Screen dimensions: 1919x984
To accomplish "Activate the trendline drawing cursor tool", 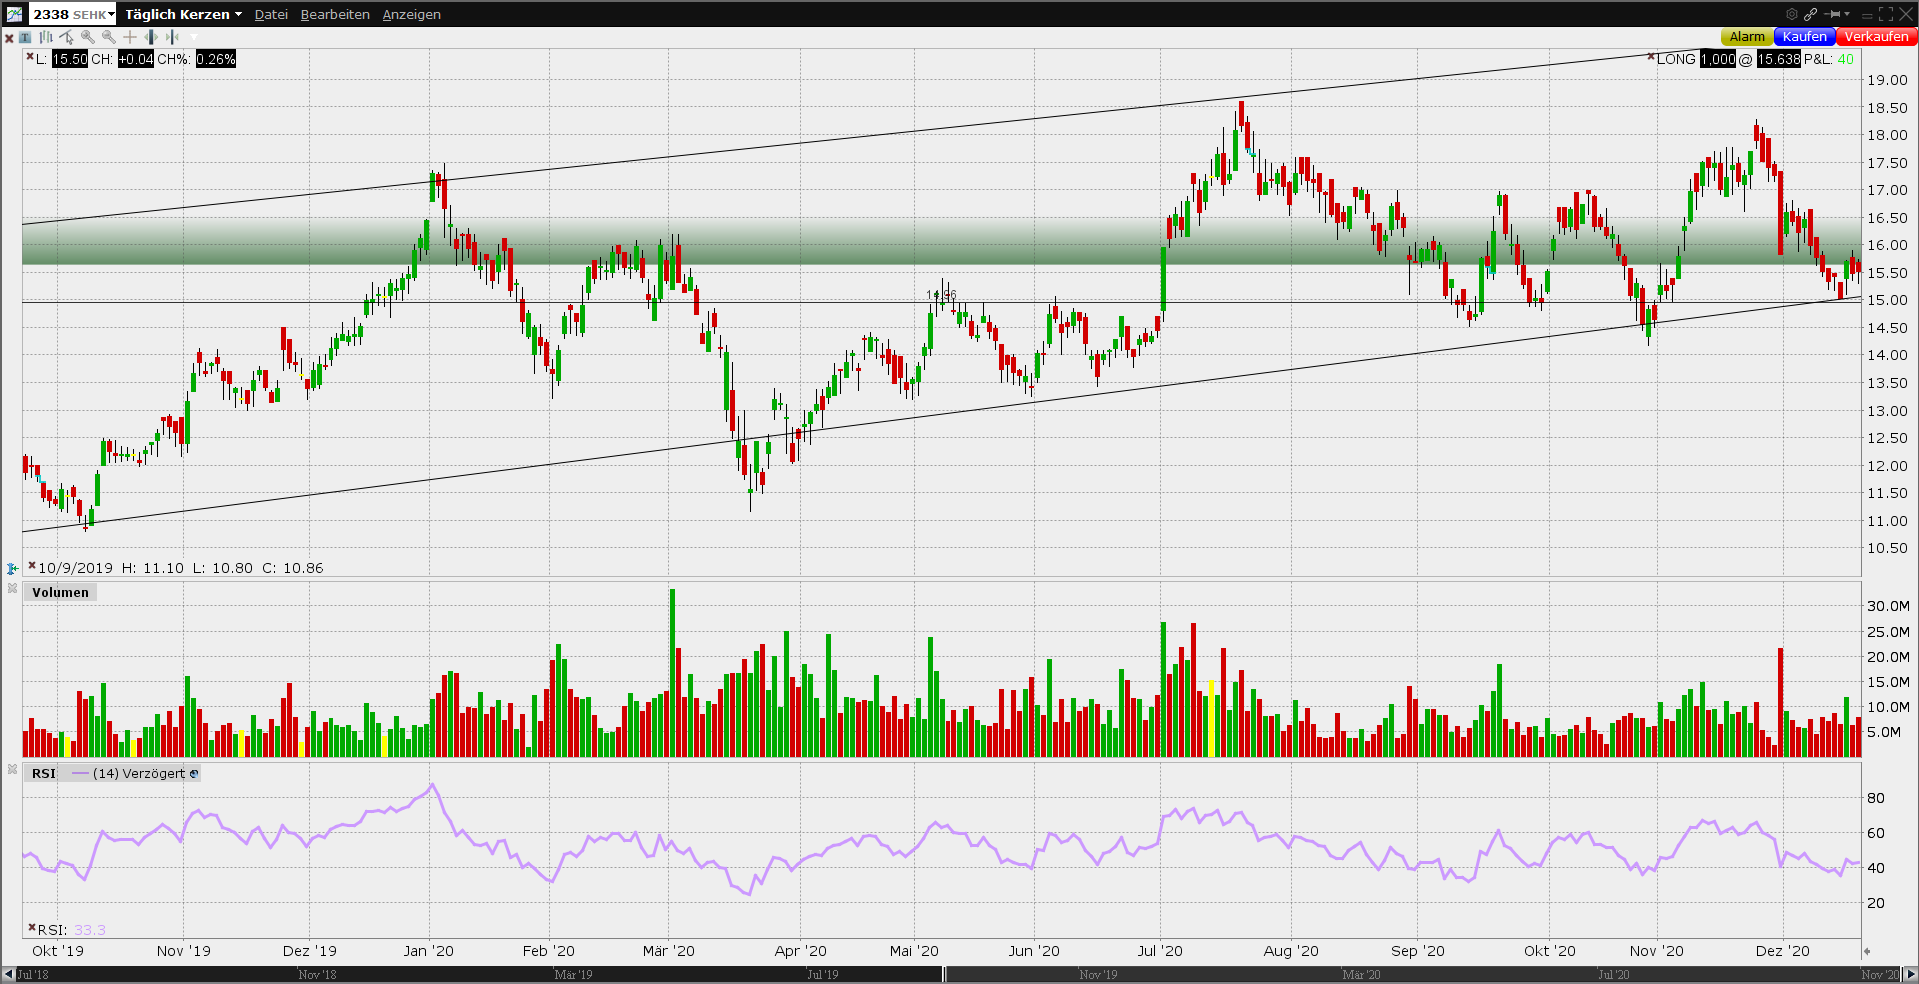I will (x=67, y=37).
